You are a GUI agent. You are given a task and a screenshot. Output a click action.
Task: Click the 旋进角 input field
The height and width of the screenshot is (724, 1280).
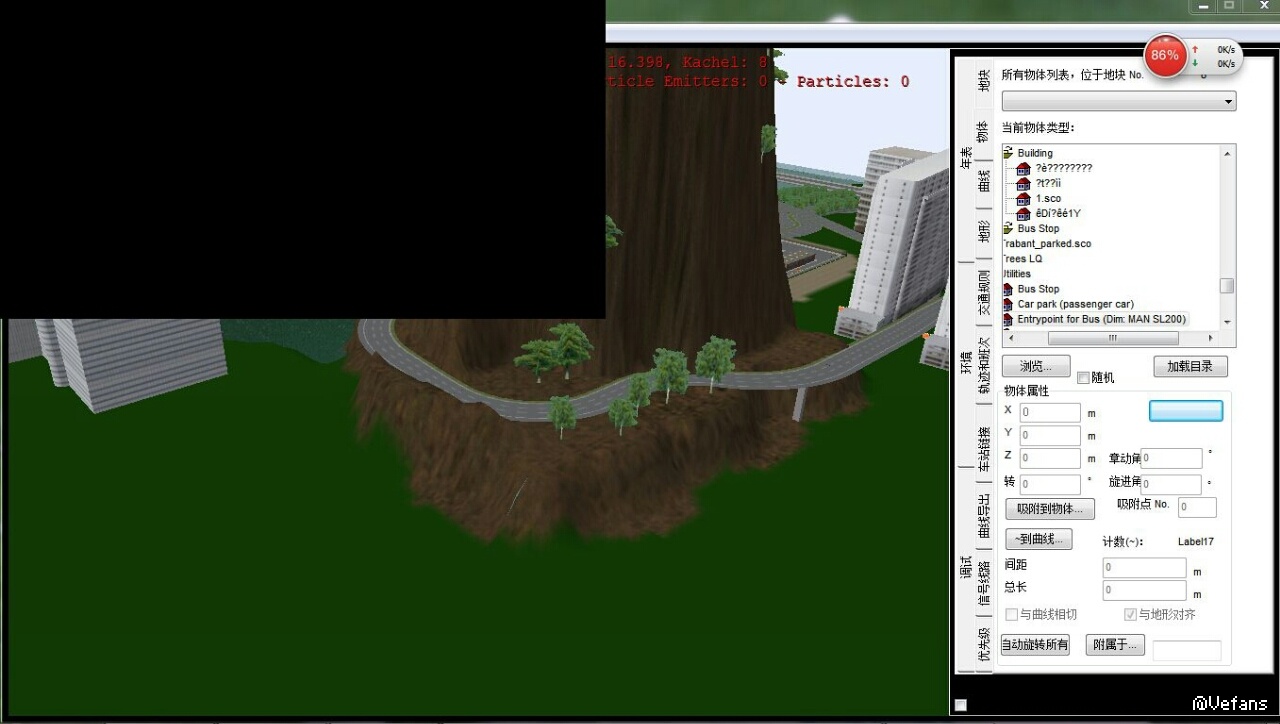pyautogui.click(x=1172, y=484)
